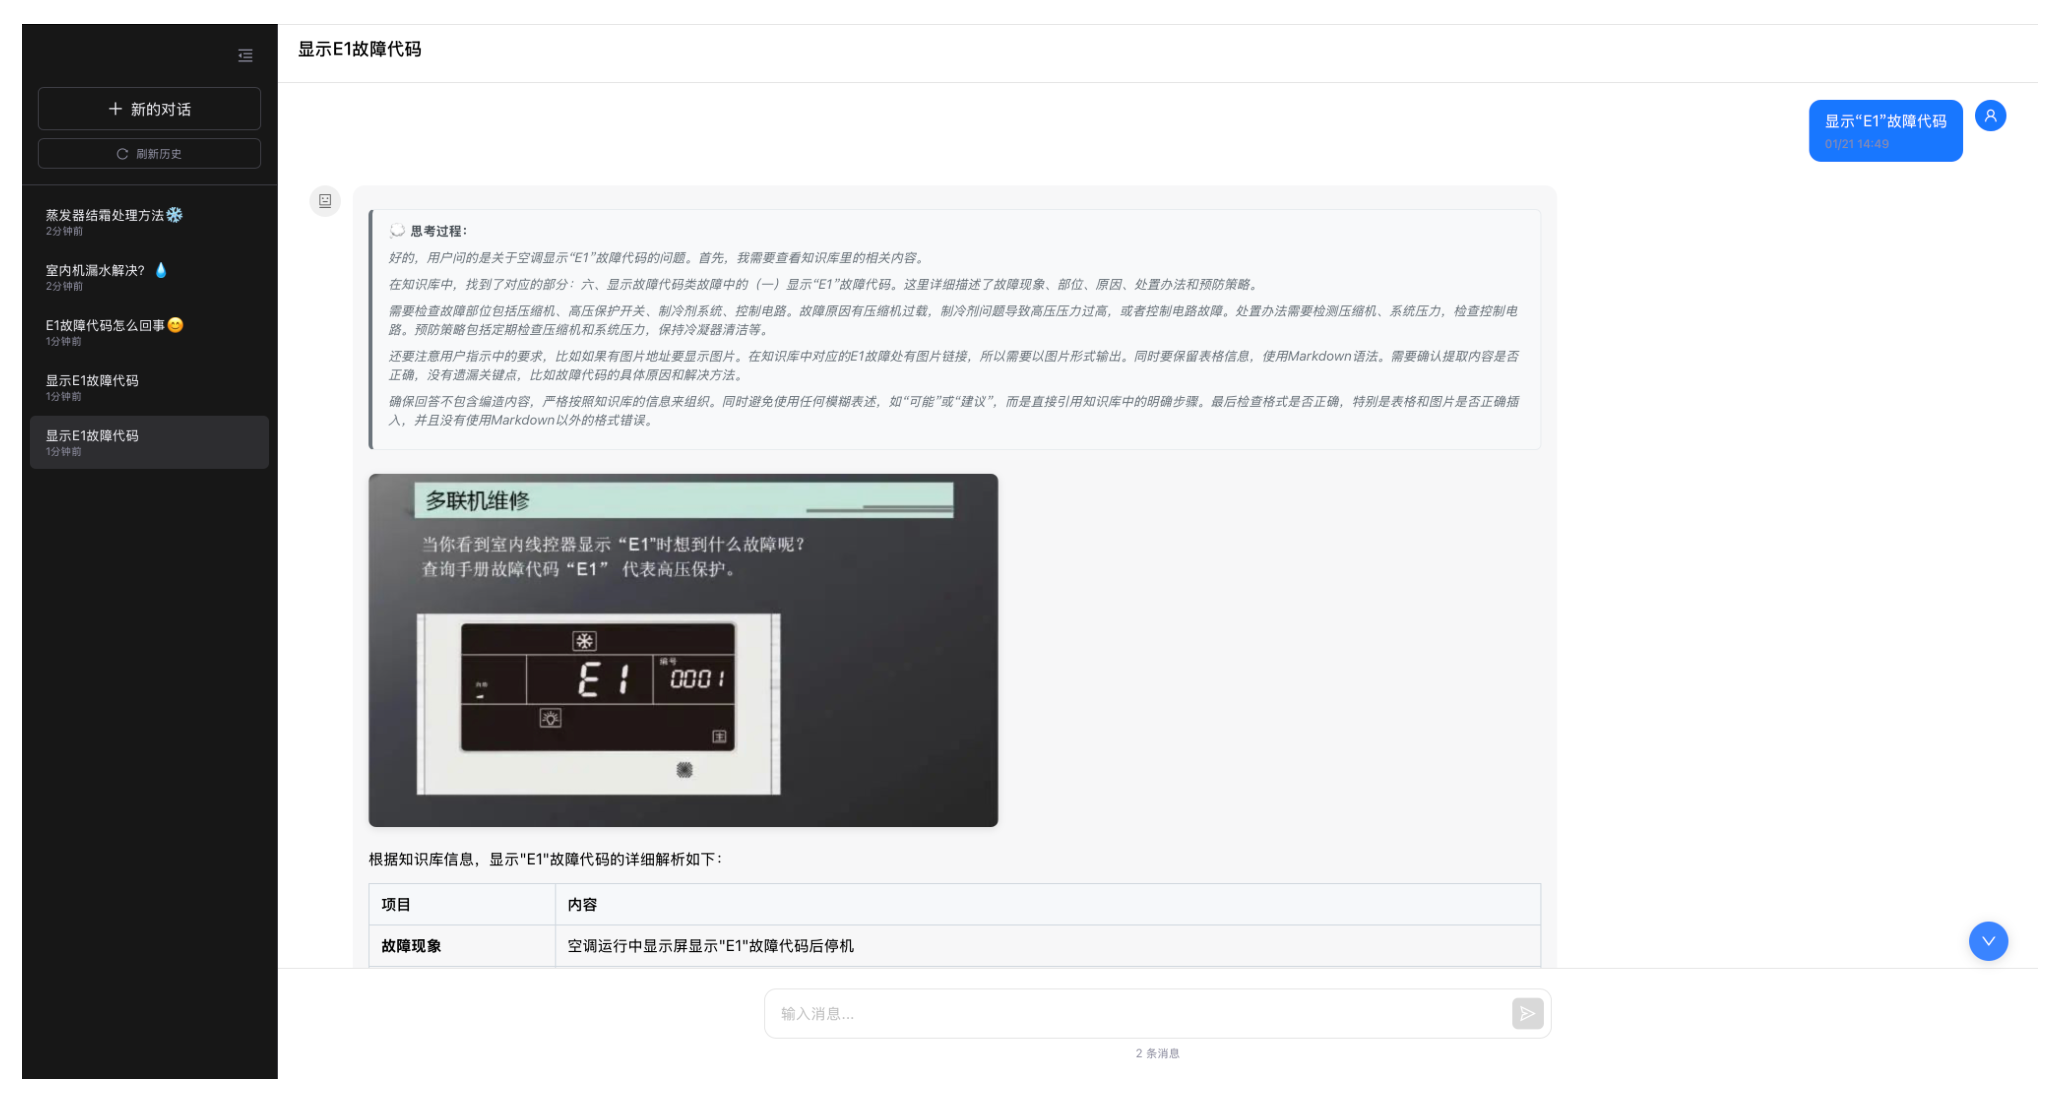The image size is (2062, 1096).
Task: Click the user avatar icon
Action: [x=1990, y=116]
